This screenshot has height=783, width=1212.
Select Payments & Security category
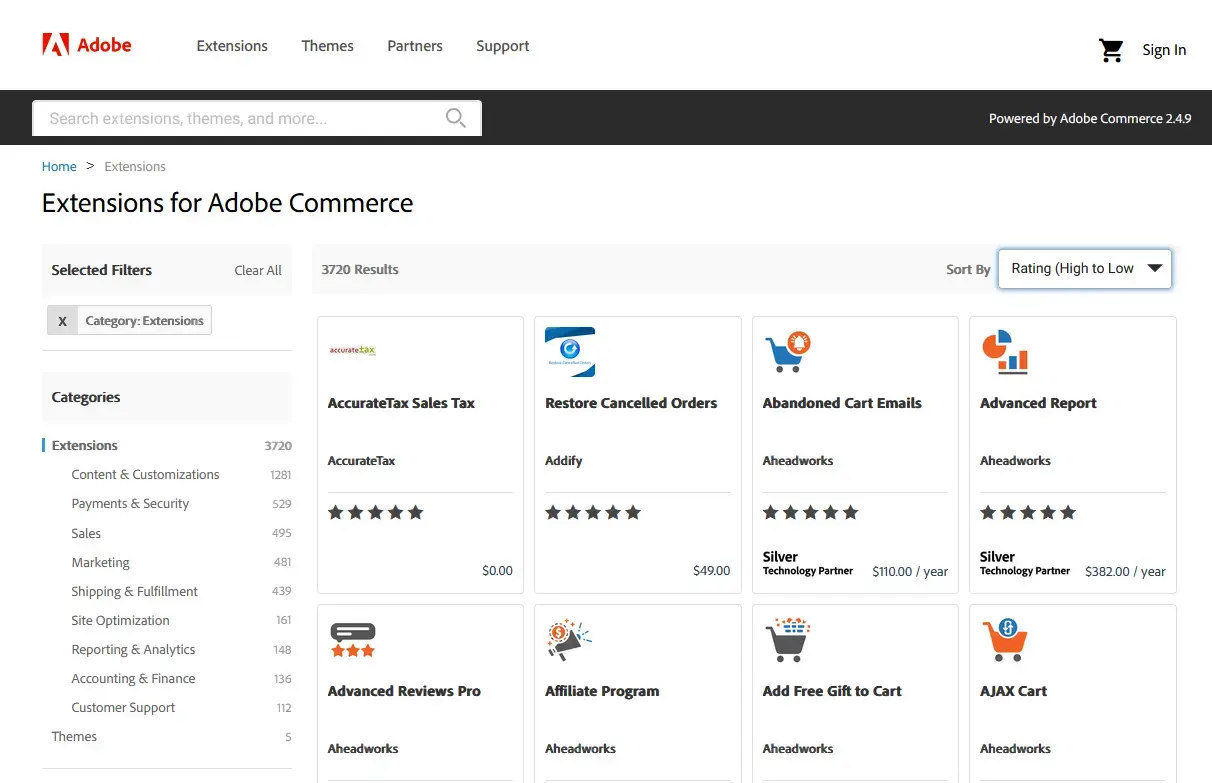tap(130, 504)
